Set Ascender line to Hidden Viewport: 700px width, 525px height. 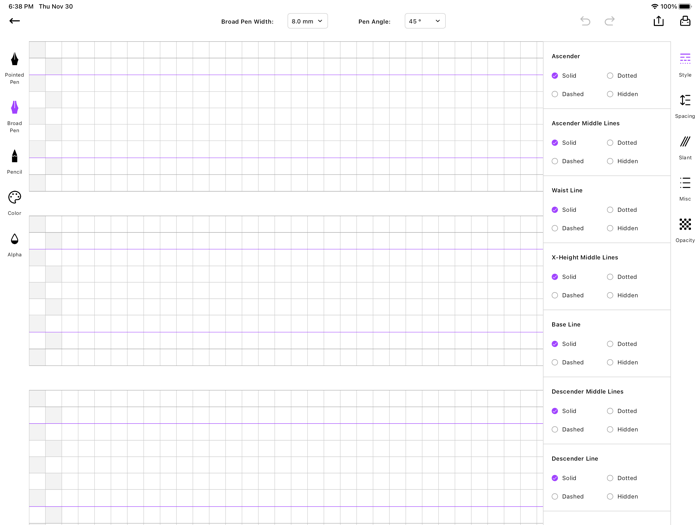pyautogui.click(x=622, y=94)
